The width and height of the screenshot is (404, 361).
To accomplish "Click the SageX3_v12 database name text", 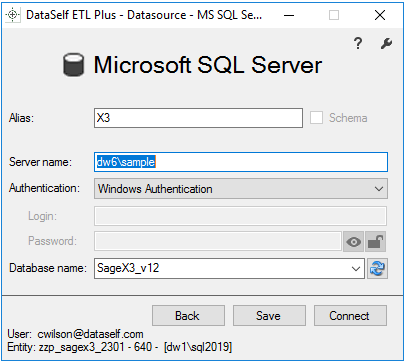I will coord(128,268).
